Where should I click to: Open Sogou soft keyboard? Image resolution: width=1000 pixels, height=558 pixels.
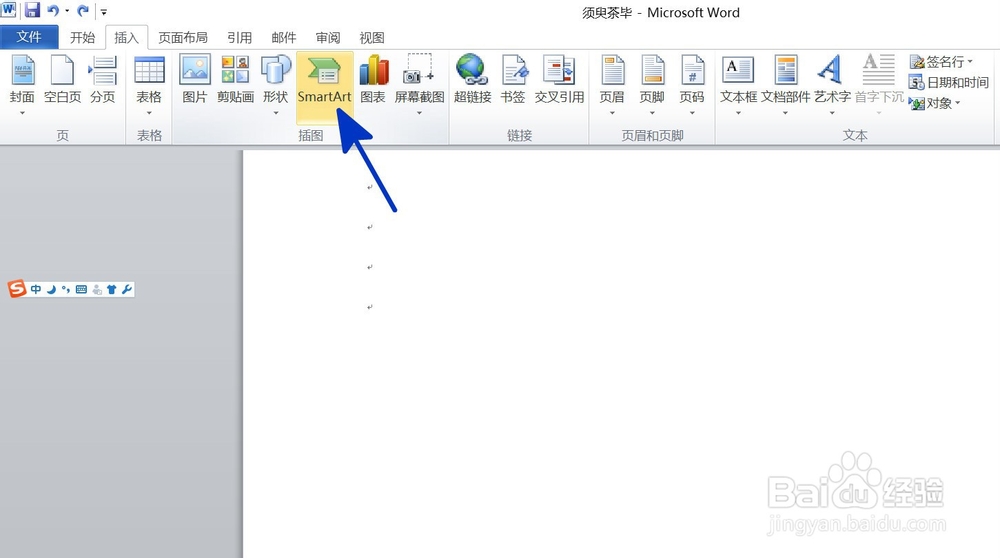click(81, 290)
